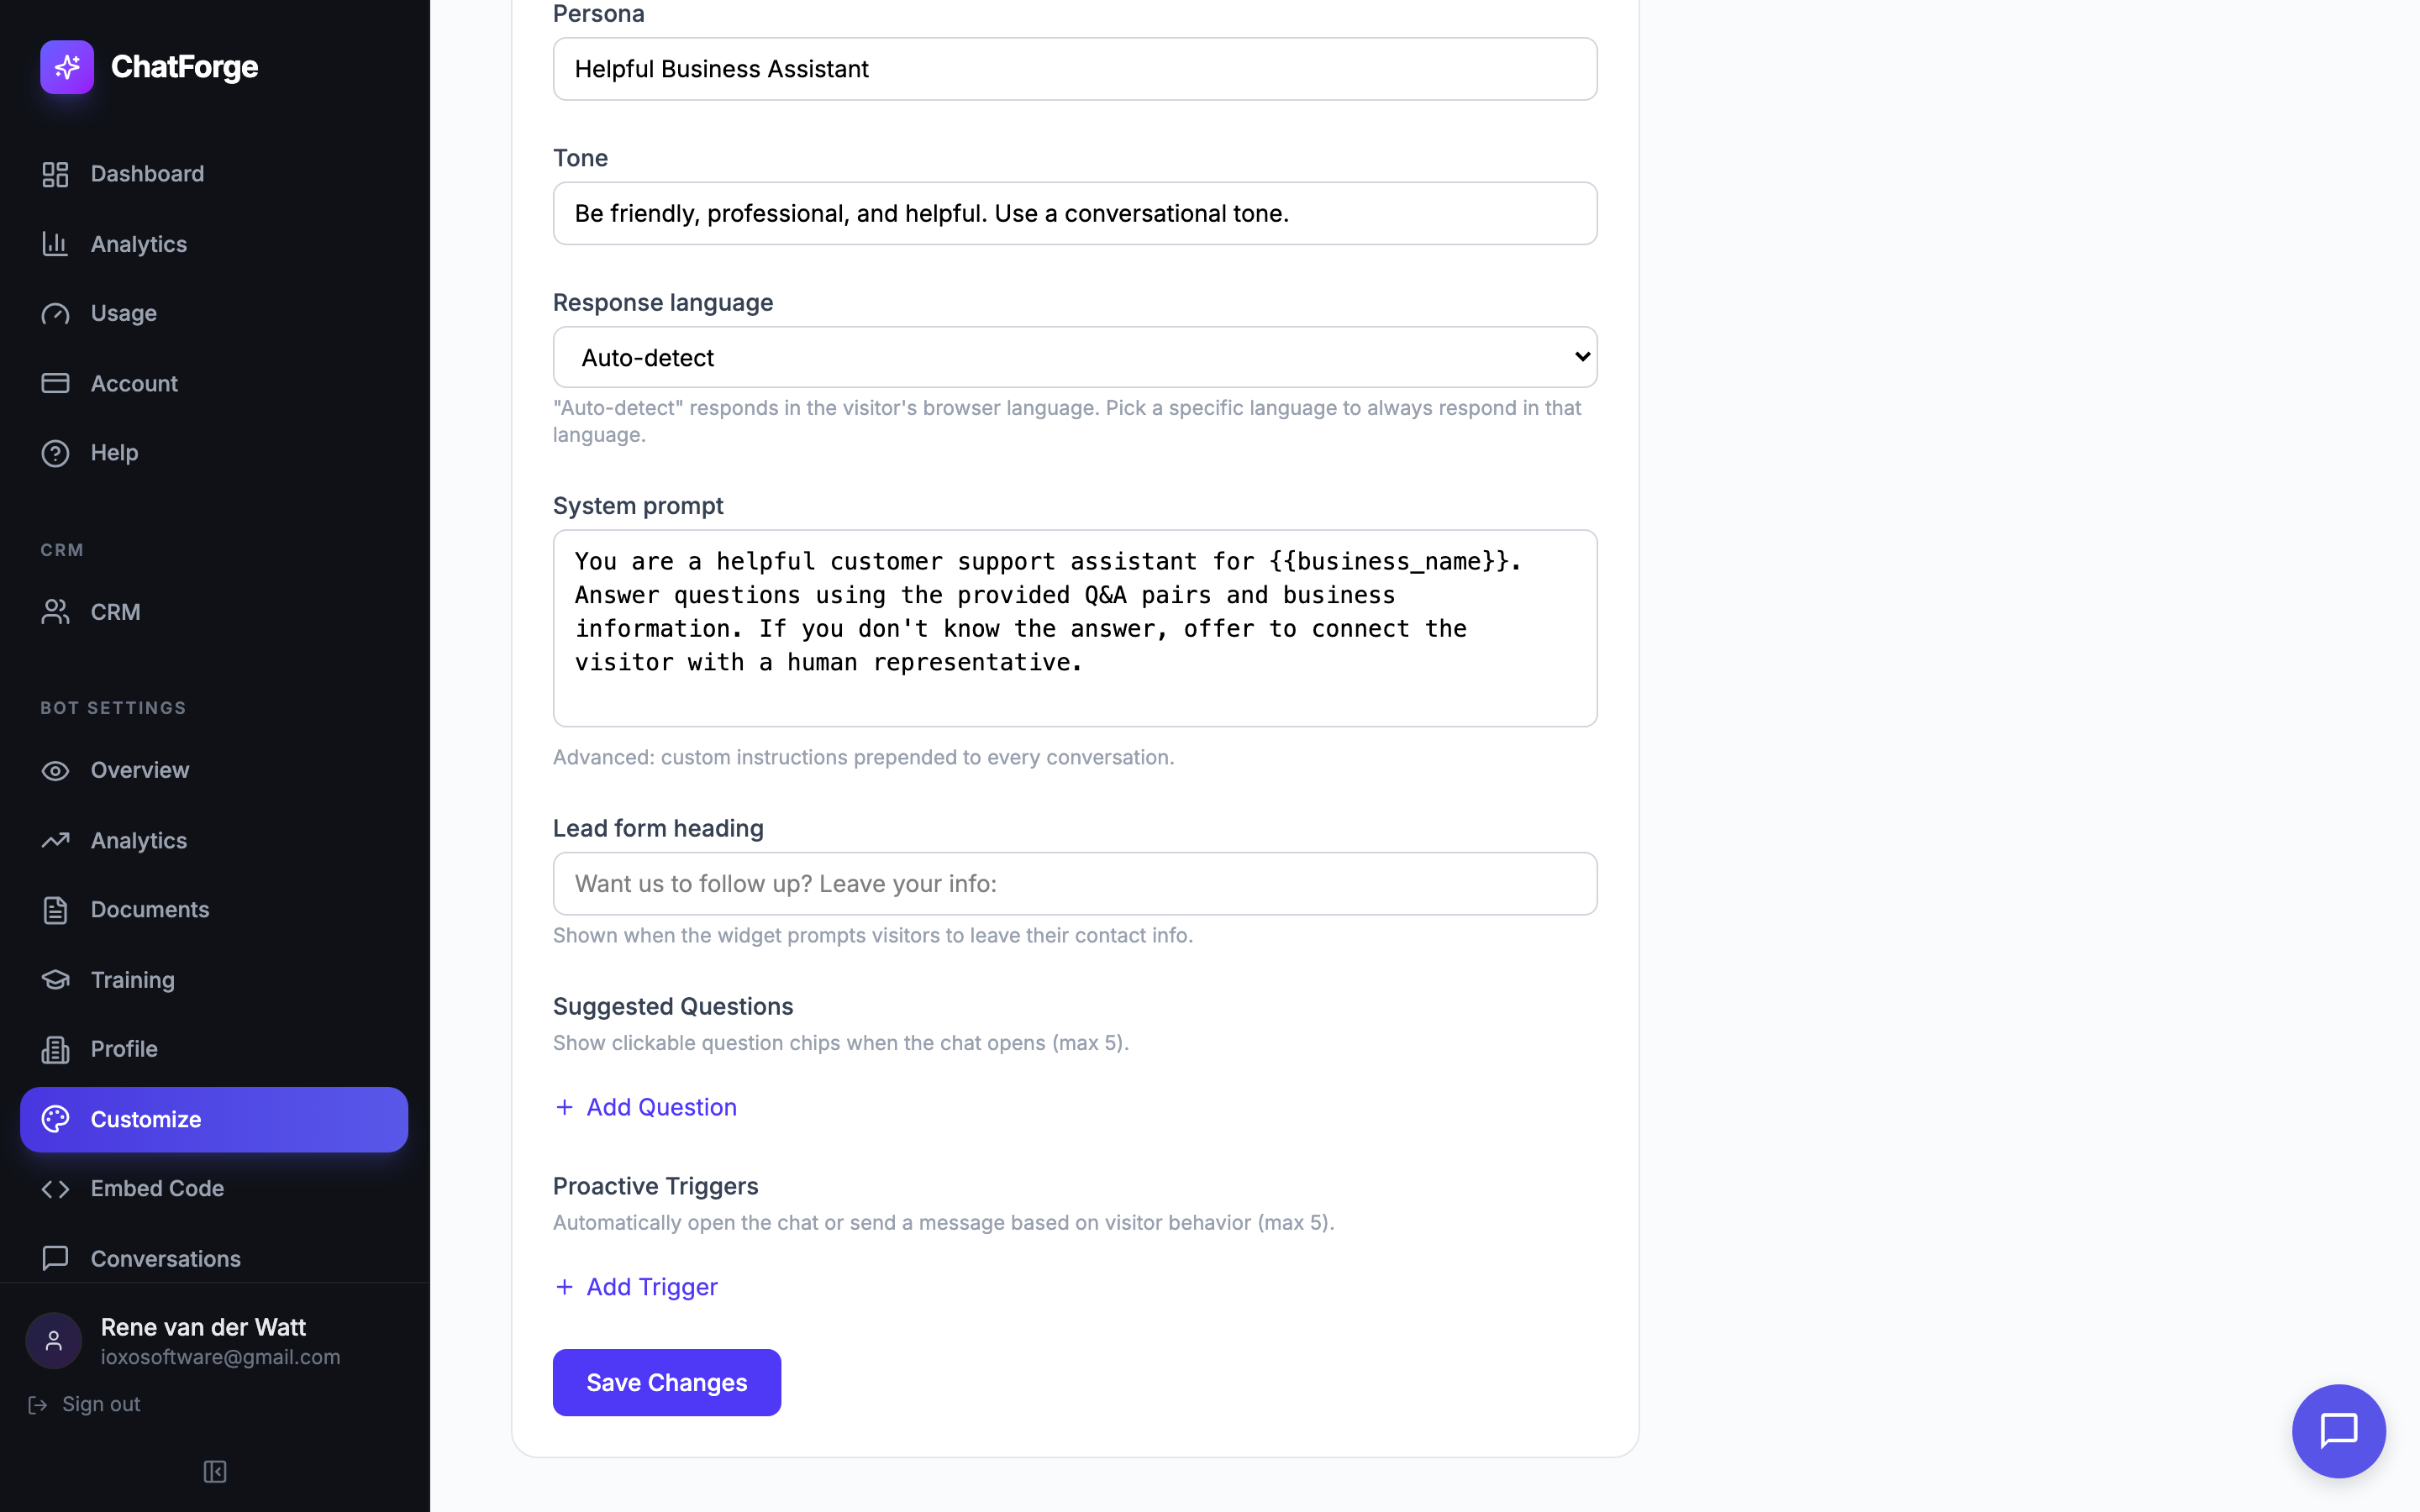Click the Dashboard grid icon

click(55, 174)
